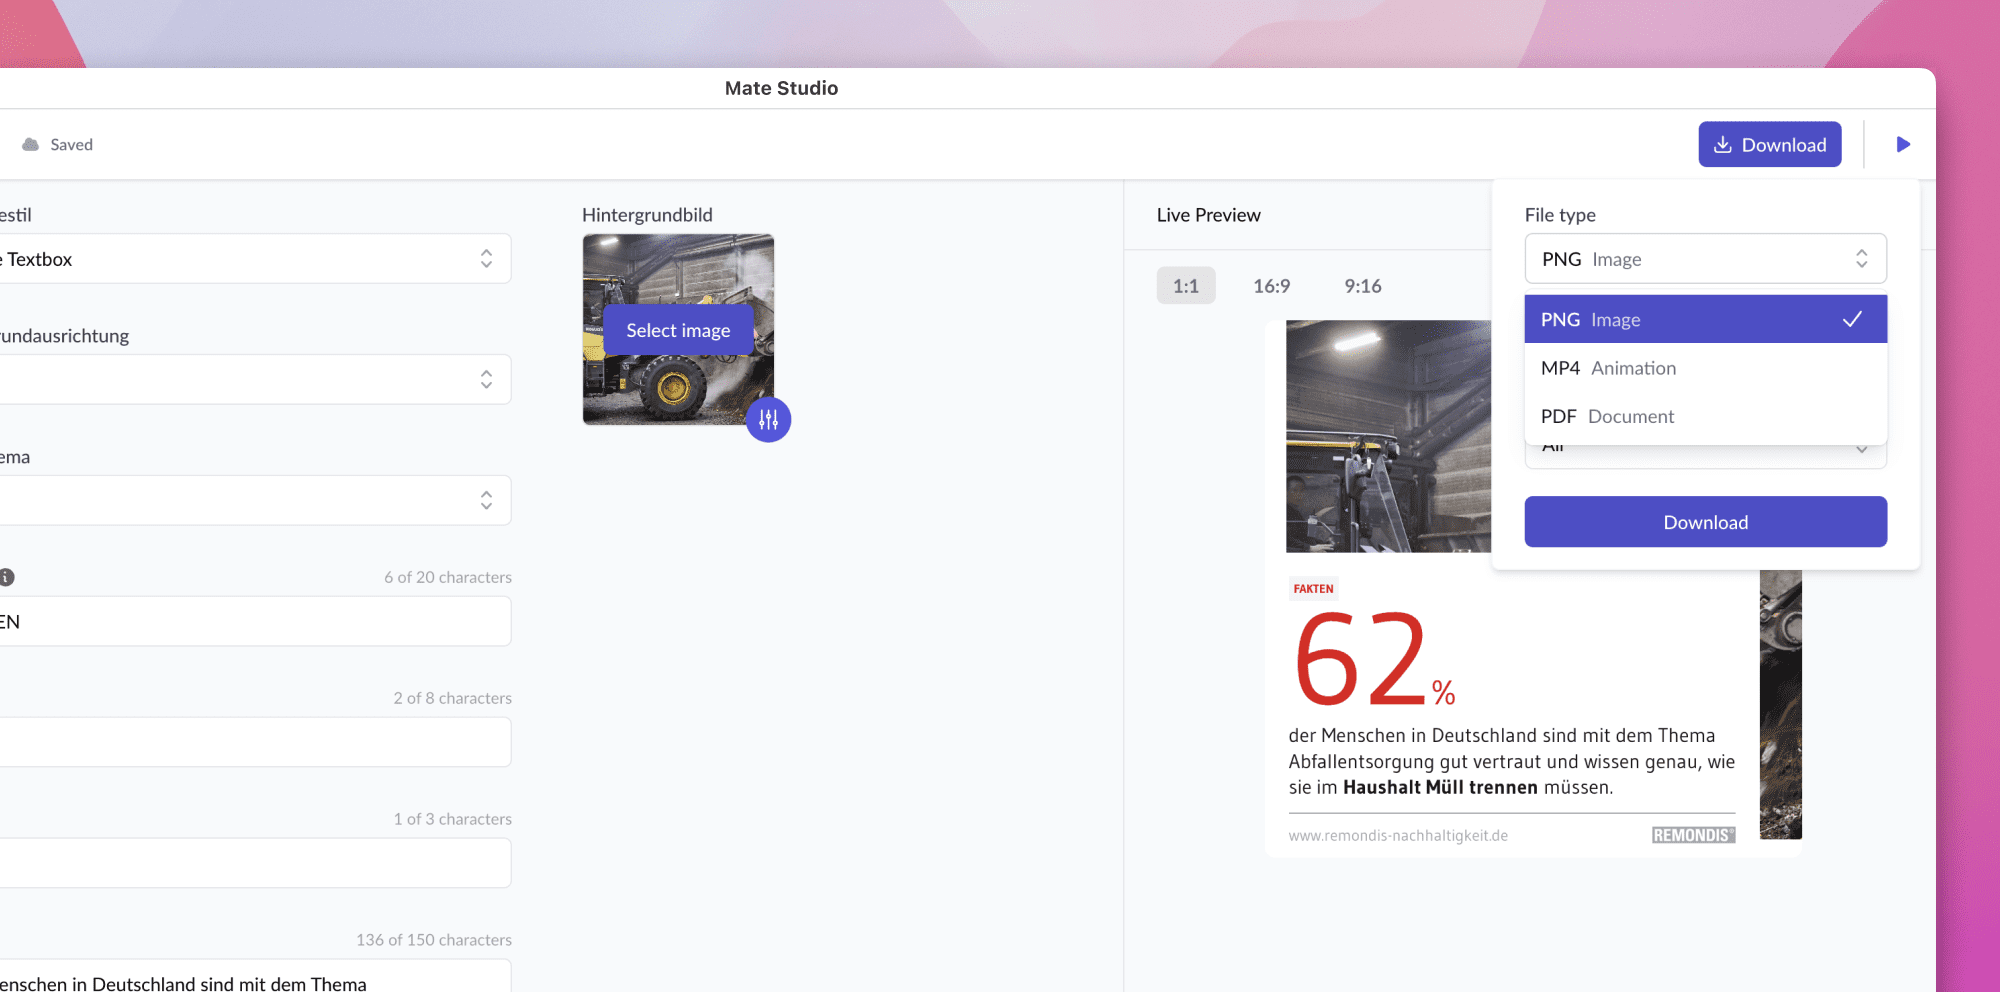Click the 1 of 3 characters input field

[x=255, y=863]
